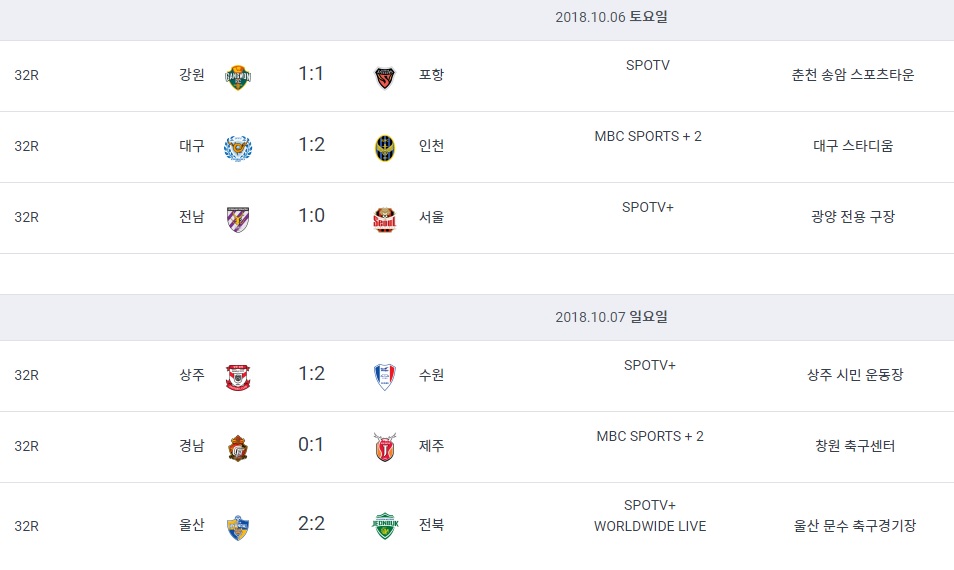Open the 1:2 Daegu vs Incheon score
The height and width of the screenshot is (570, 954).
(x=311, y=145)
